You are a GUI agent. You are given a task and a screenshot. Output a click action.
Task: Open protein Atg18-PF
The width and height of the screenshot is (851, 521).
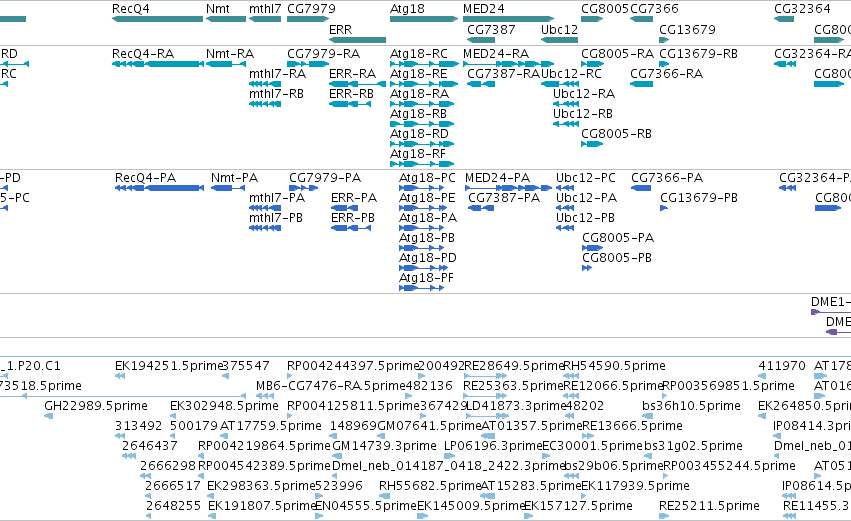[x=422, y=288]
